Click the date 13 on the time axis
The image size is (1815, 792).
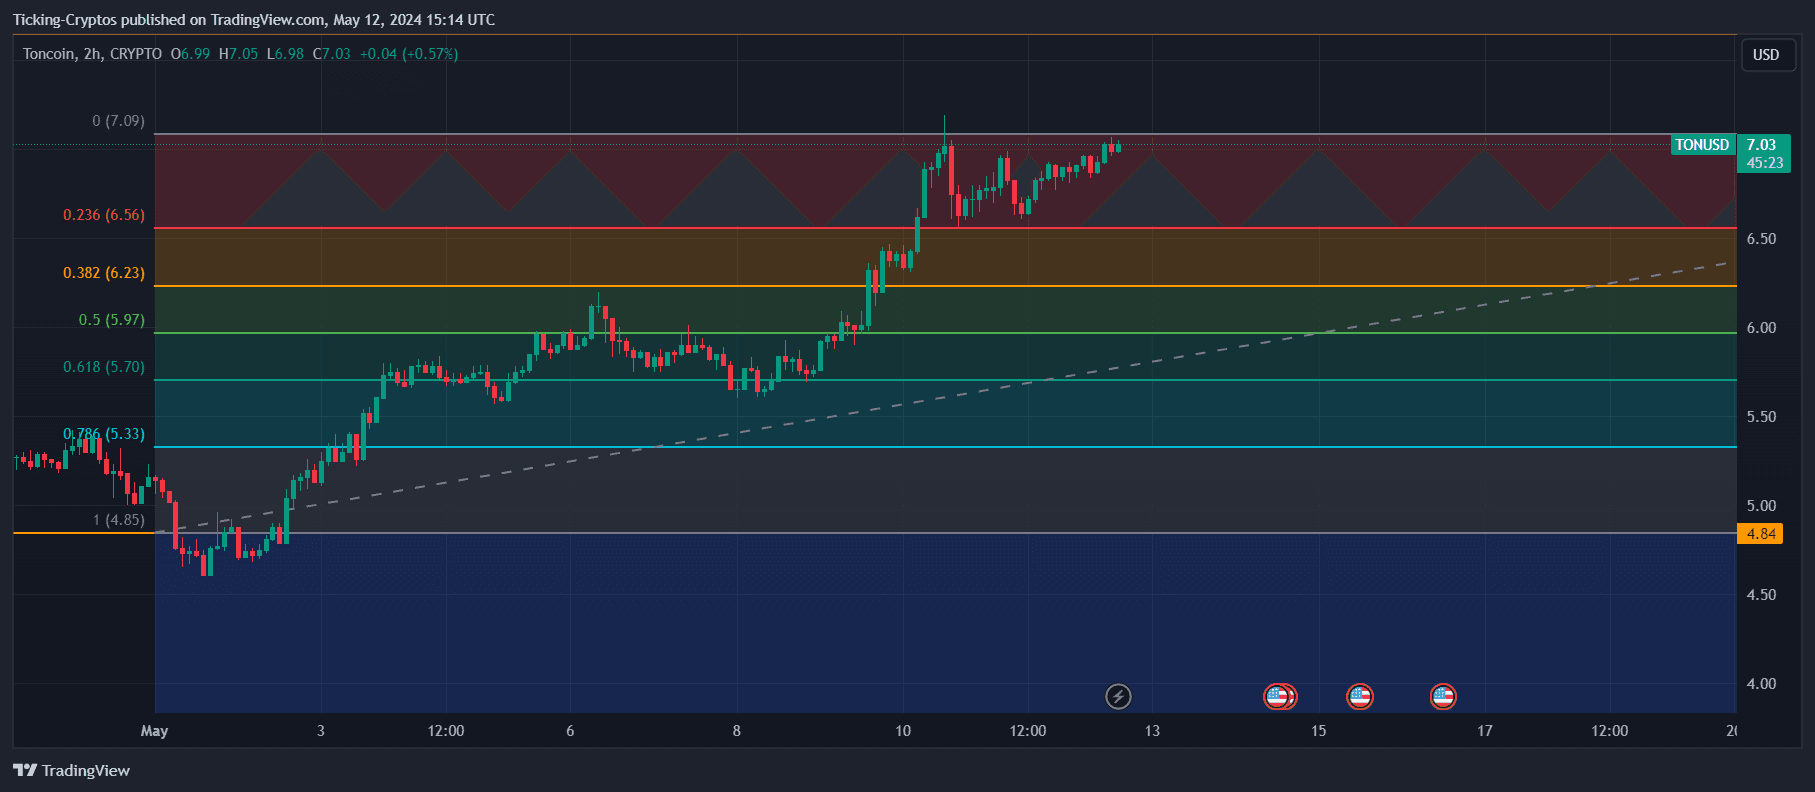(1152, 731)
